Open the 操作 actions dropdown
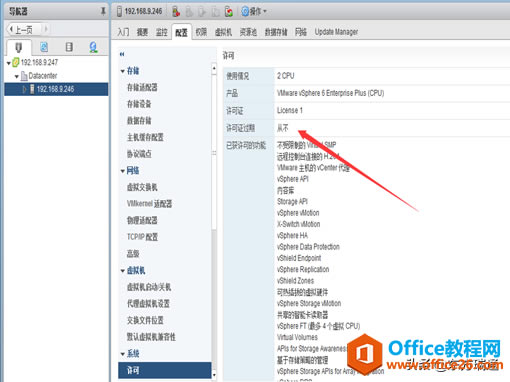The image size is (510, 382). pyautogui.click(x=254, y=12)
